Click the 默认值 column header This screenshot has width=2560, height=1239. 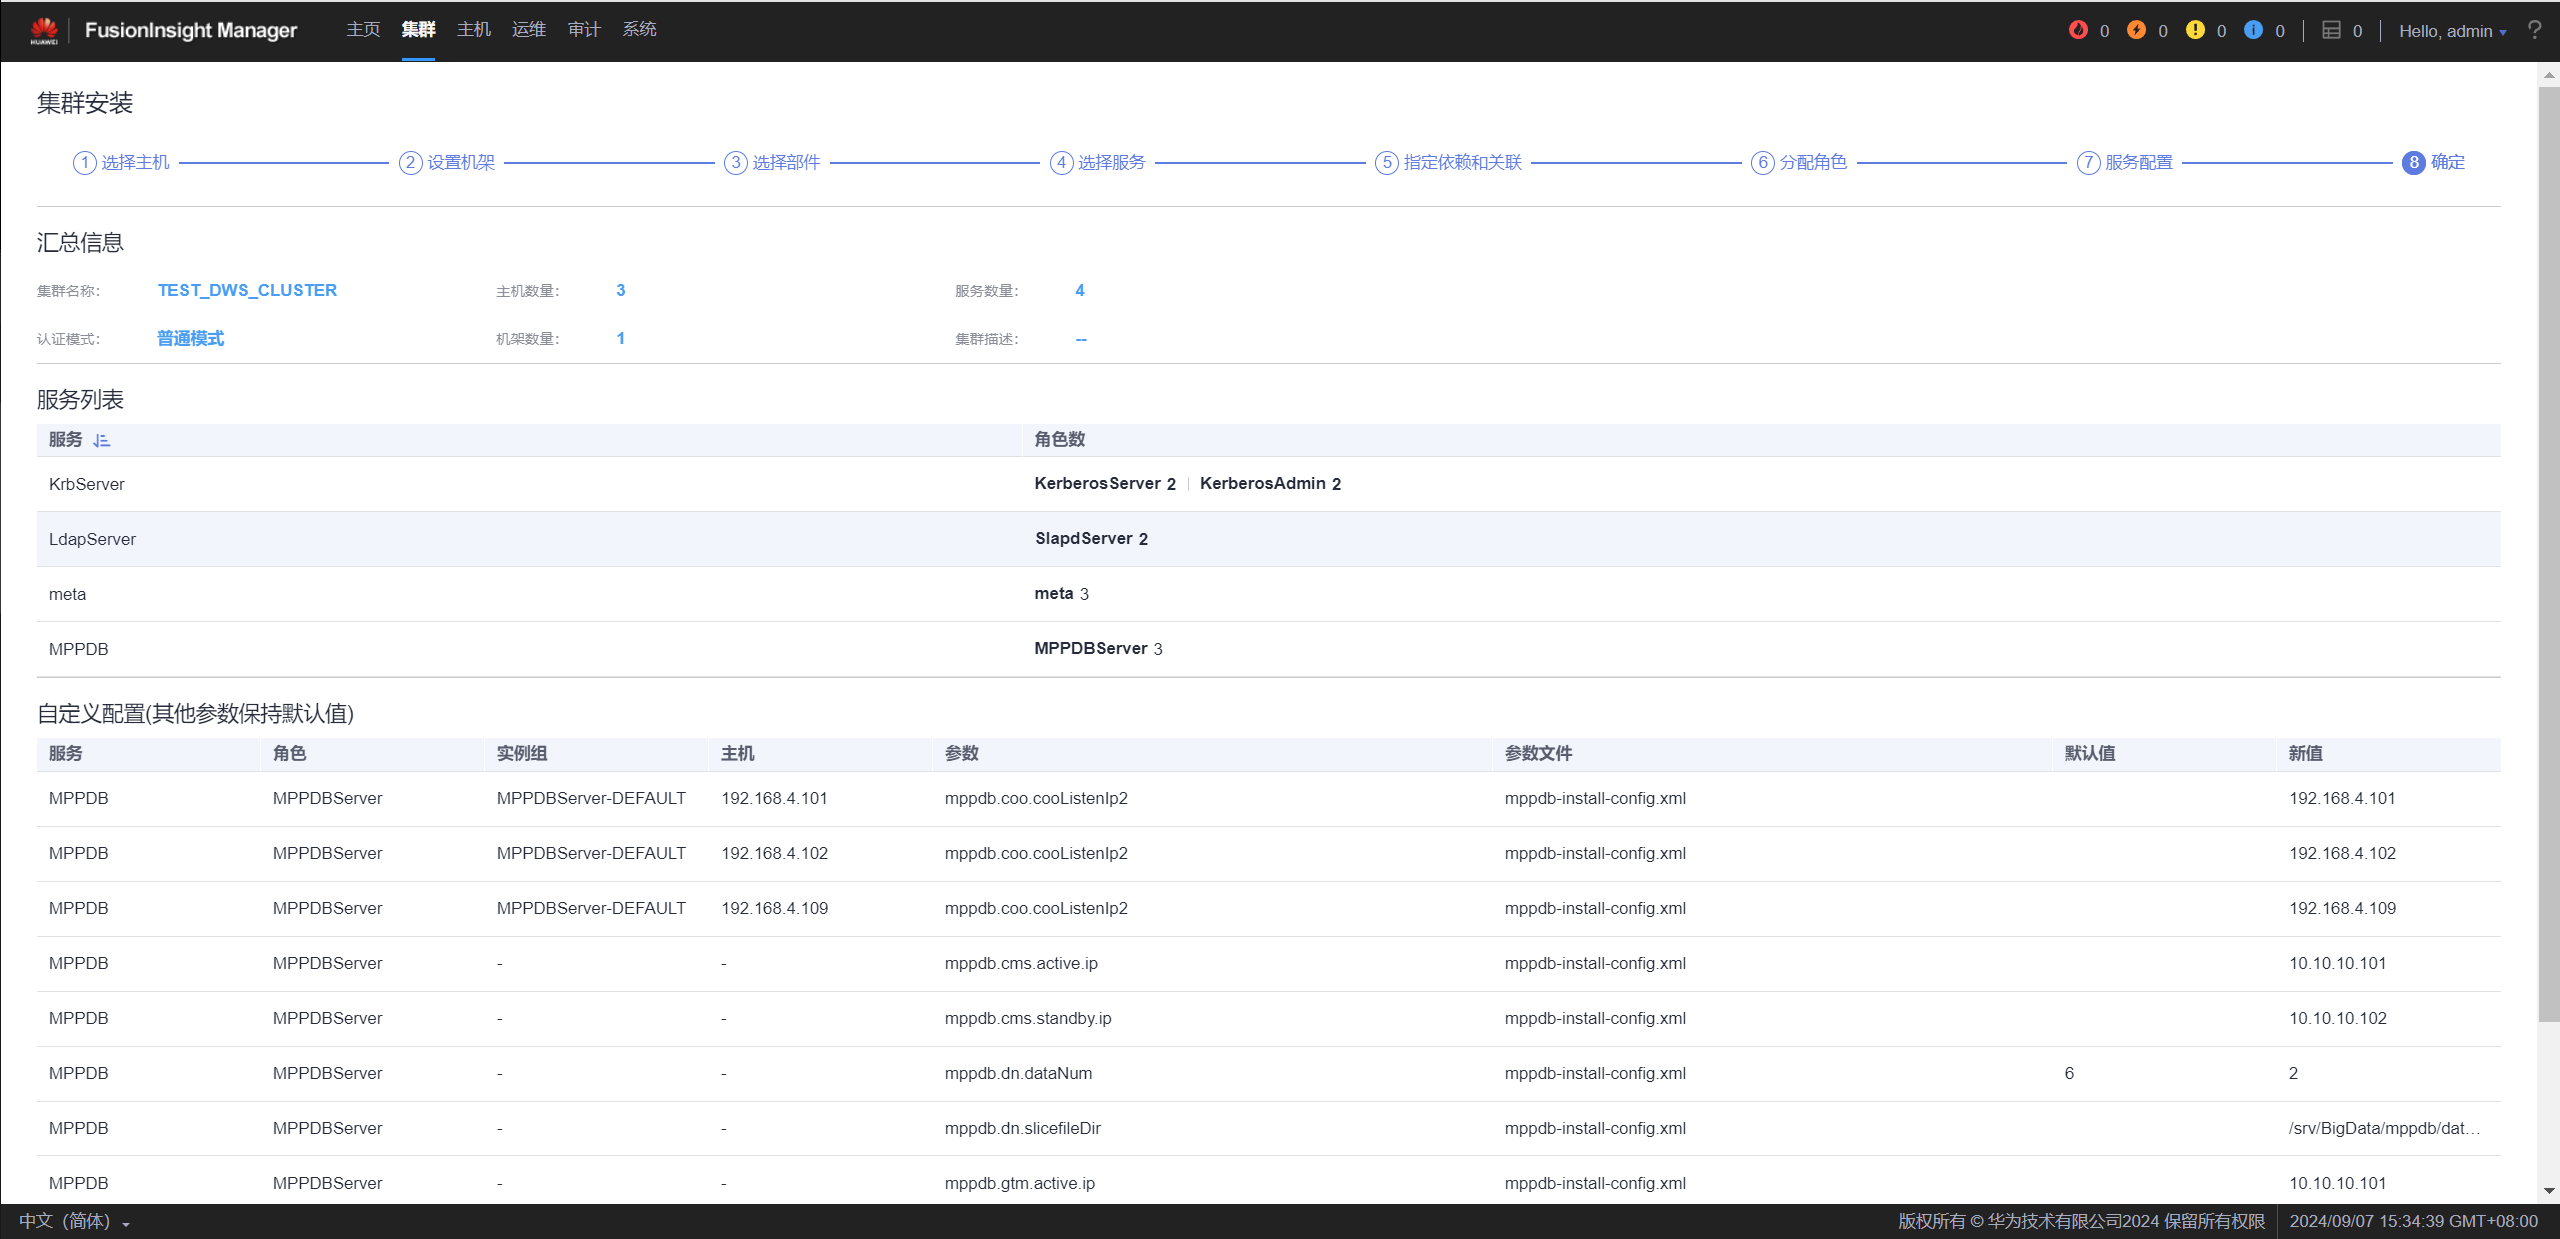pyautogui.click(x=2090, y=753)
